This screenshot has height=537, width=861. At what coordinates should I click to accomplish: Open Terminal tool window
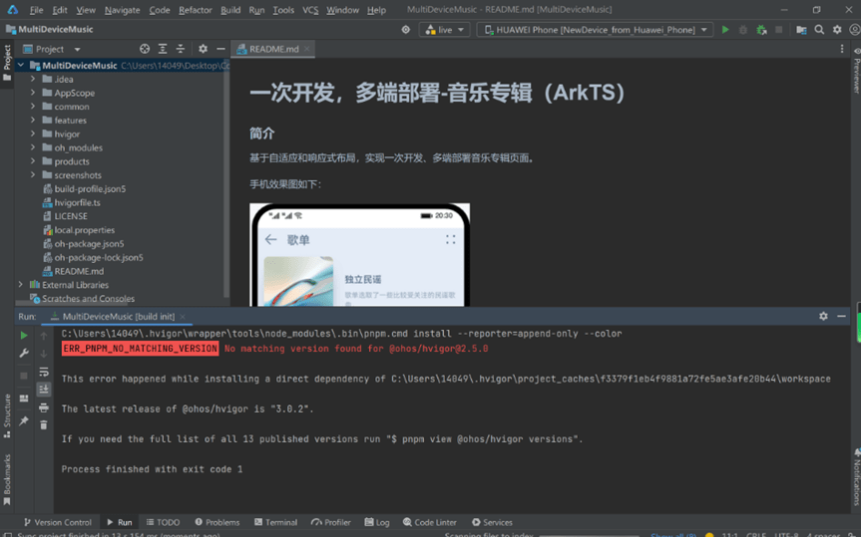(x=276, y=522)
